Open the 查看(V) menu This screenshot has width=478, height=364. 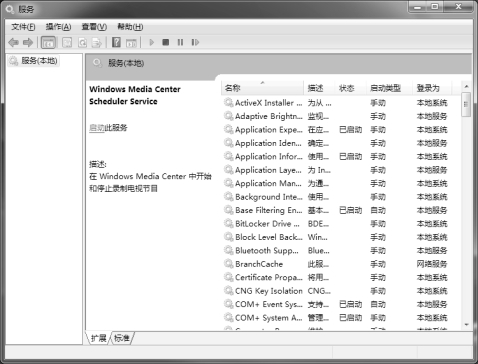pyautogui.click(x=94, y=27)
